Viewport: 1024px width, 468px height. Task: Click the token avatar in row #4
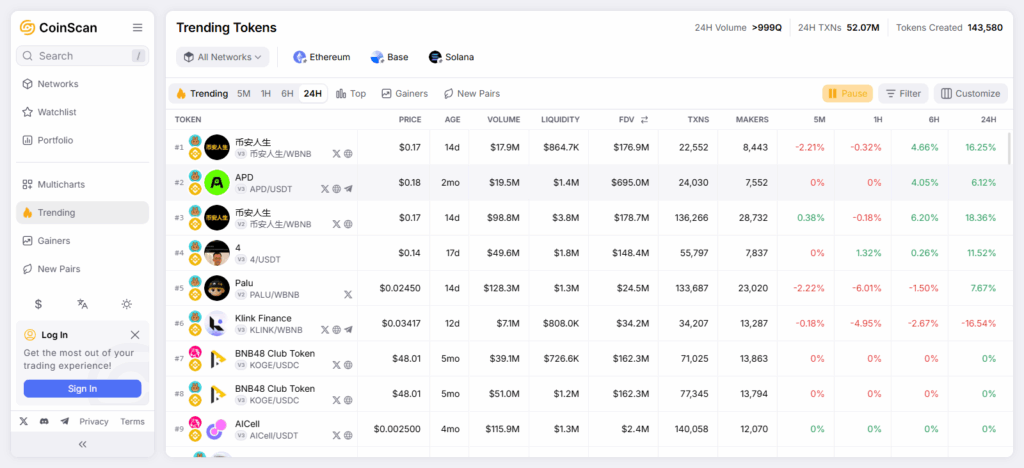pyautogui.click(x=217, y=253)
